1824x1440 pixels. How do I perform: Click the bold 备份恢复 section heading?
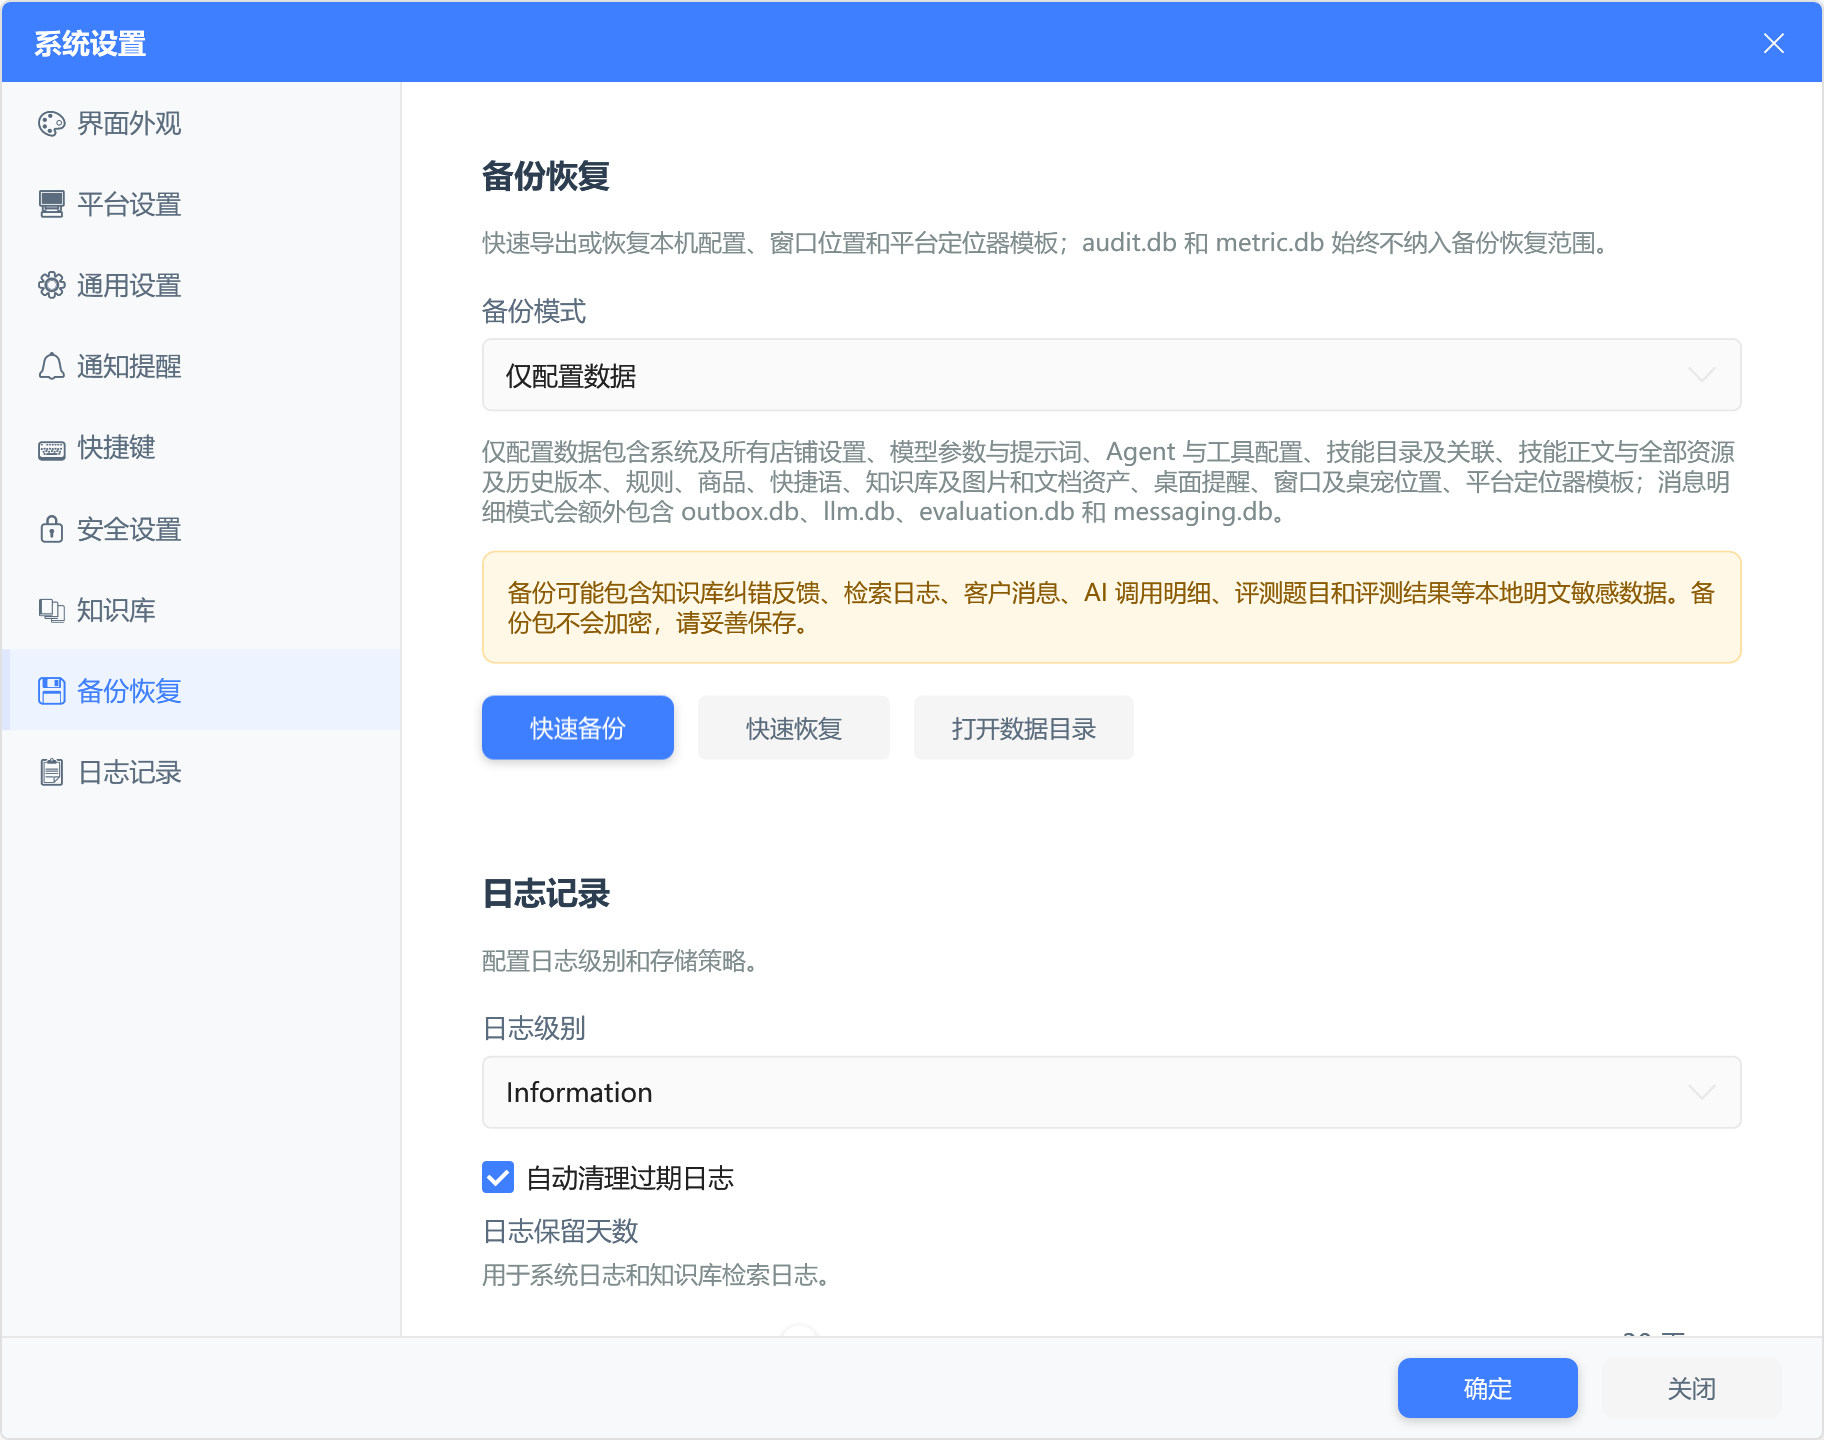click(546, 176)
